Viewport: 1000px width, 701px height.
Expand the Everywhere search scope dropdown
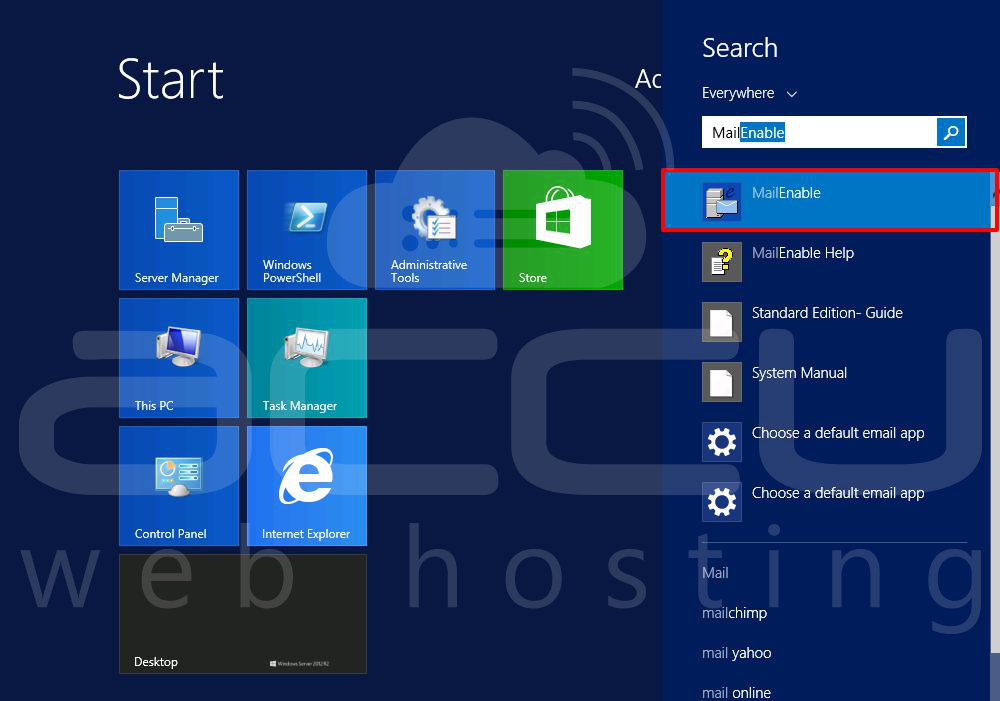pos(750,93)
